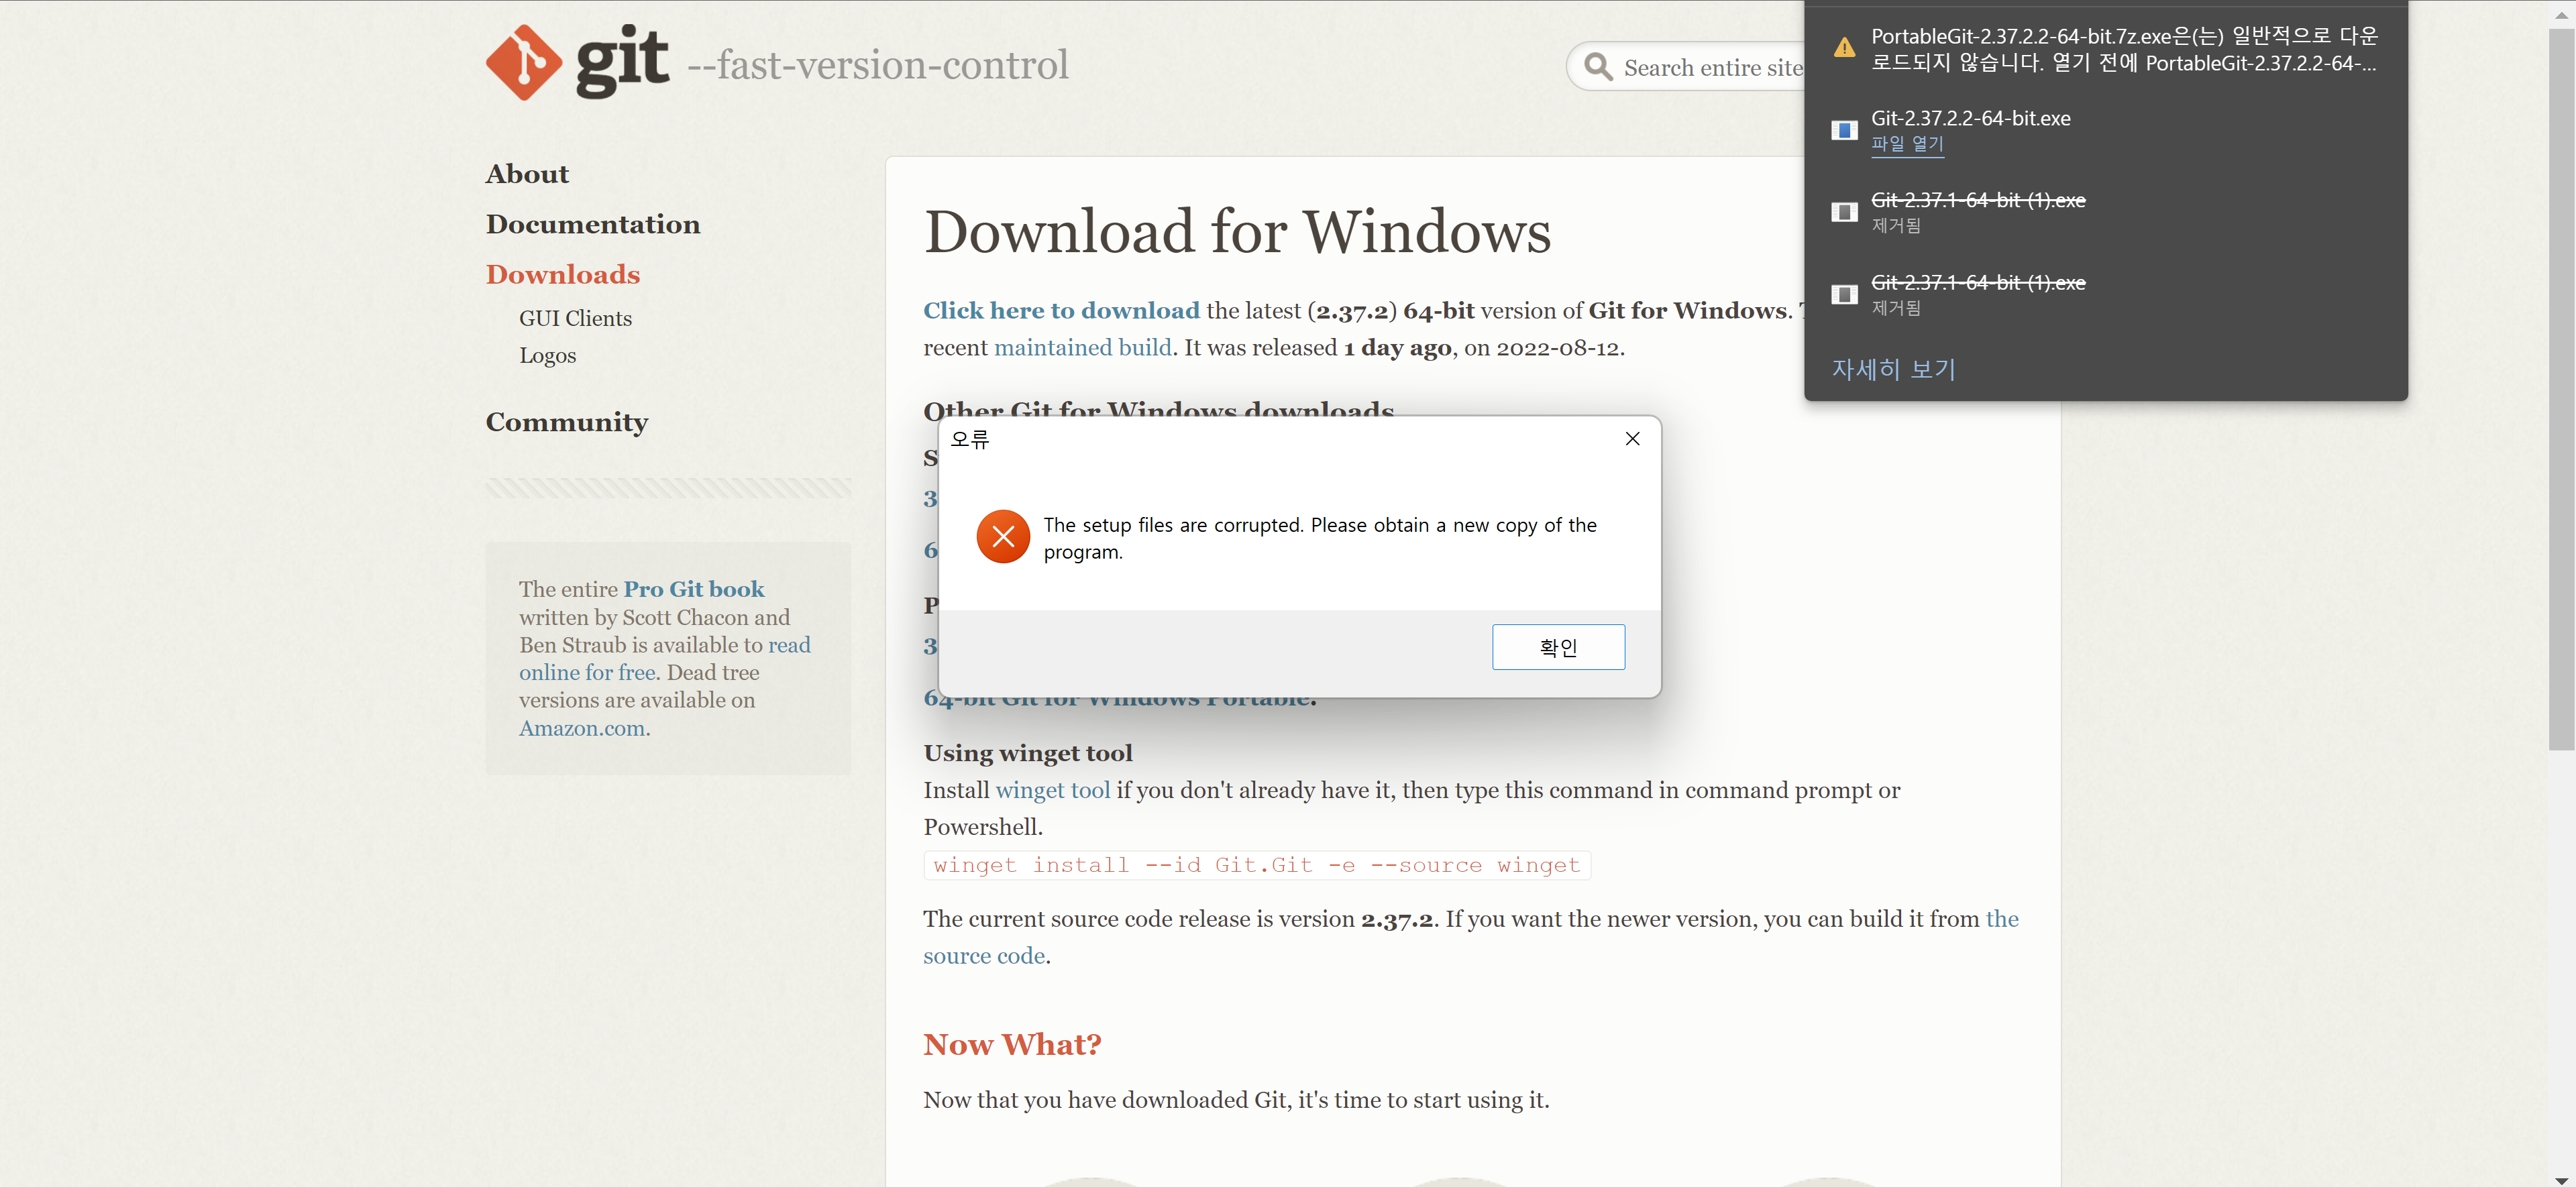Screen dimensions: 2576x1187
Task: Close the error dialog with X
Action: coord(1632,439)
